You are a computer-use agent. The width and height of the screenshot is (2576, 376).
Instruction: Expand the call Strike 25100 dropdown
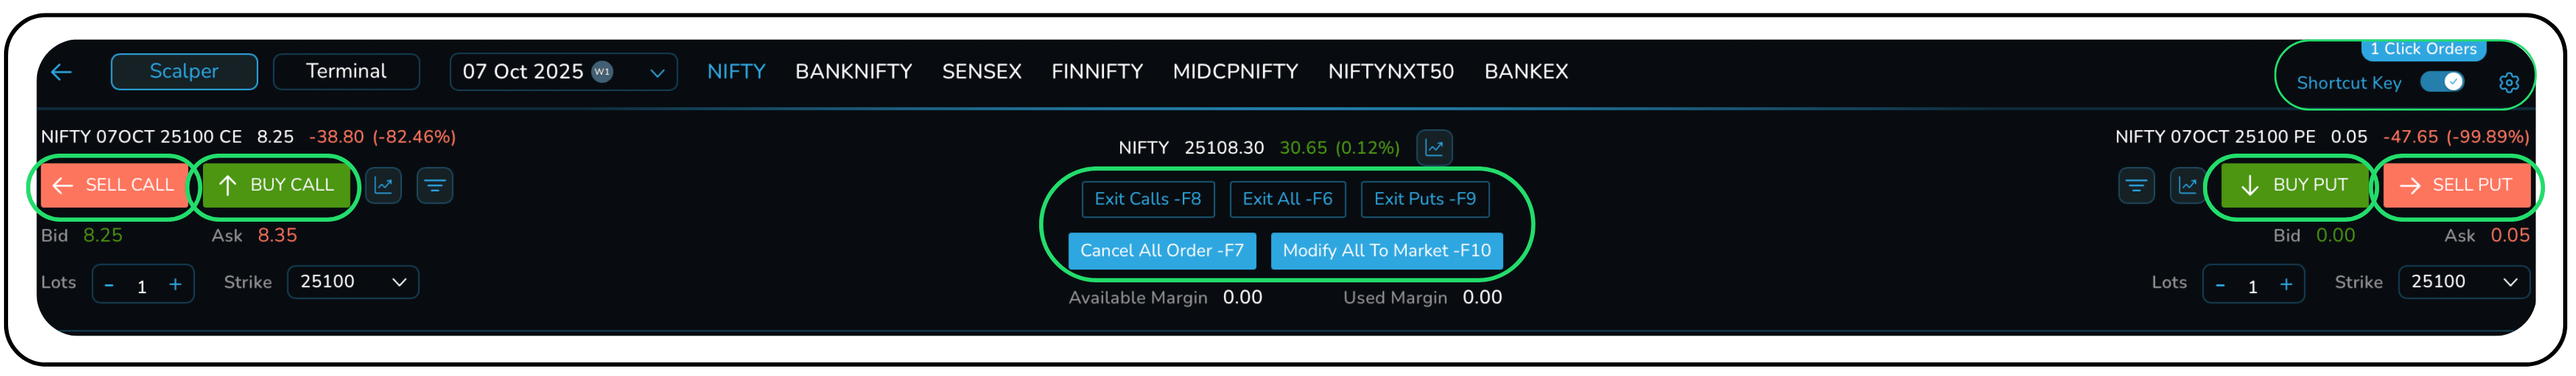(x=353, y=282)
